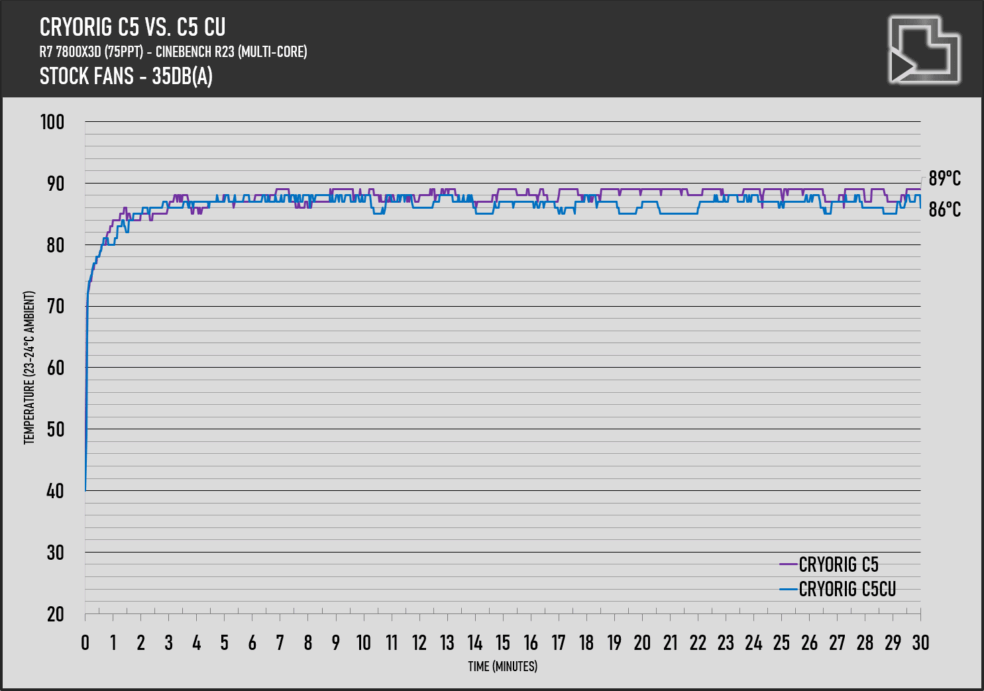The width and height of the screenshot is (984, 691).
Task: Click the 70 label on the temperature axis
Action: point(56,307)
